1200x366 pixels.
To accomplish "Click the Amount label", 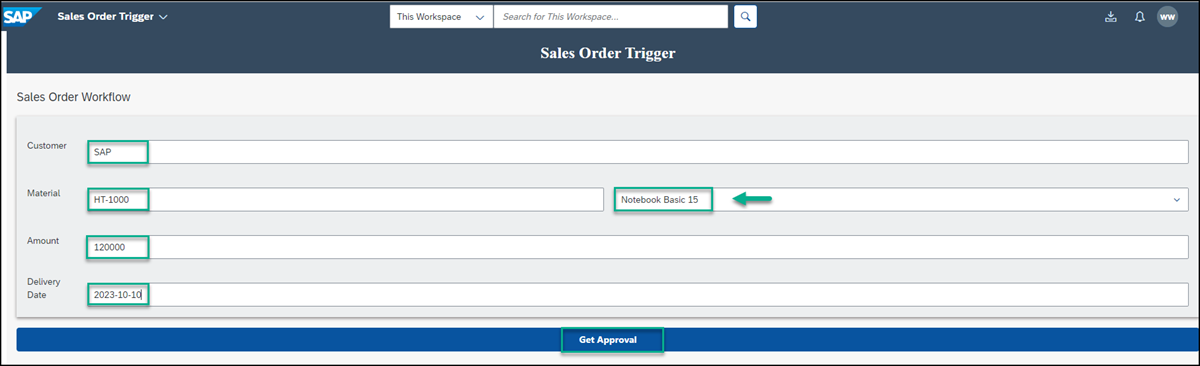I will (43, 241).
